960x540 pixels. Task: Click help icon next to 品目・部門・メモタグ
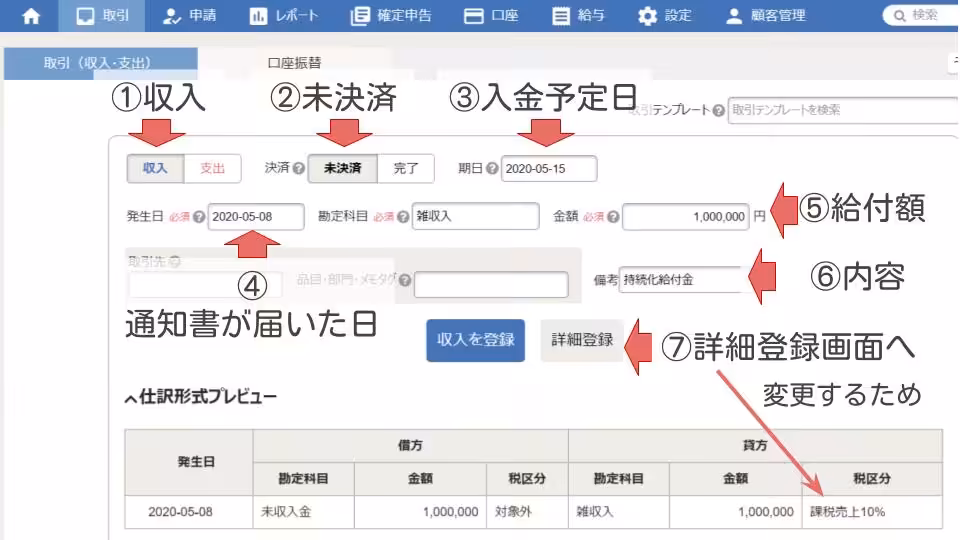(x=405, y=280)
